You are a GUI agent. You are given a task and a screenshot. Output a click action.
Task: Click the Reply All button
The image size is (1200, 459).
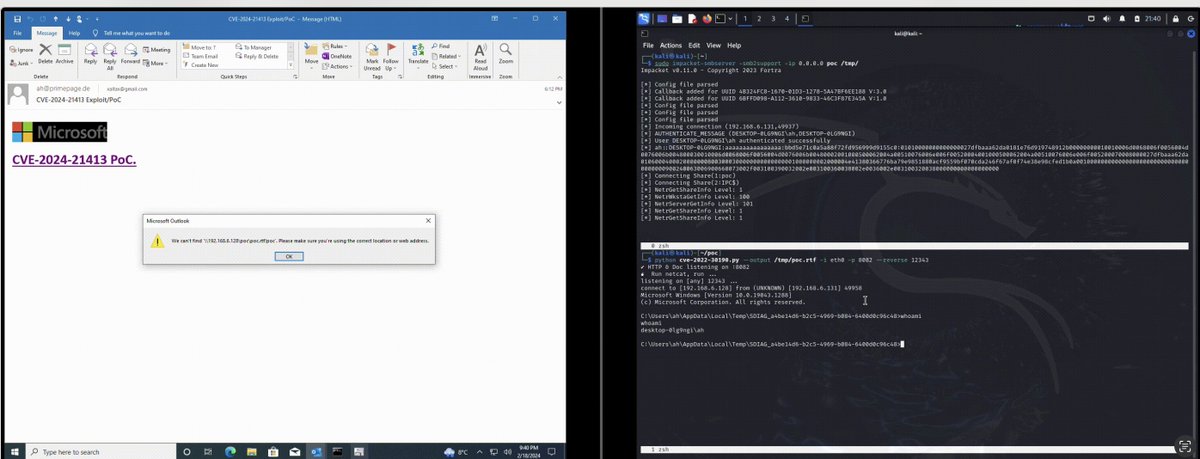(x=110, y=55)
